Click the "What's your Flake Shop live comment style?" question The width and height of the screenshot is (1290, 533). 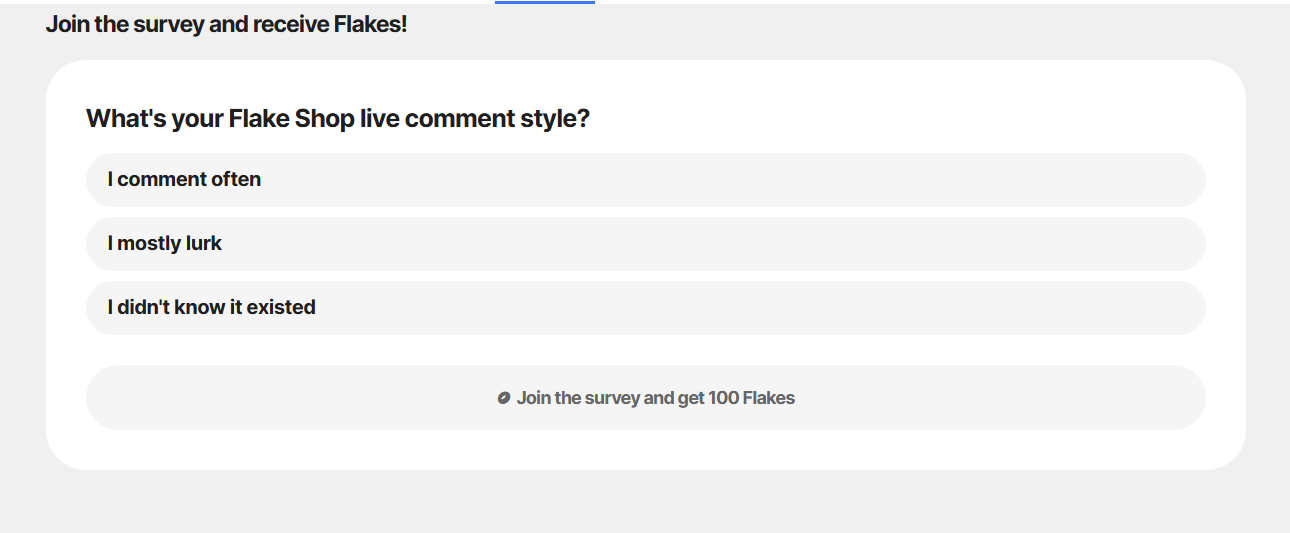338,119
